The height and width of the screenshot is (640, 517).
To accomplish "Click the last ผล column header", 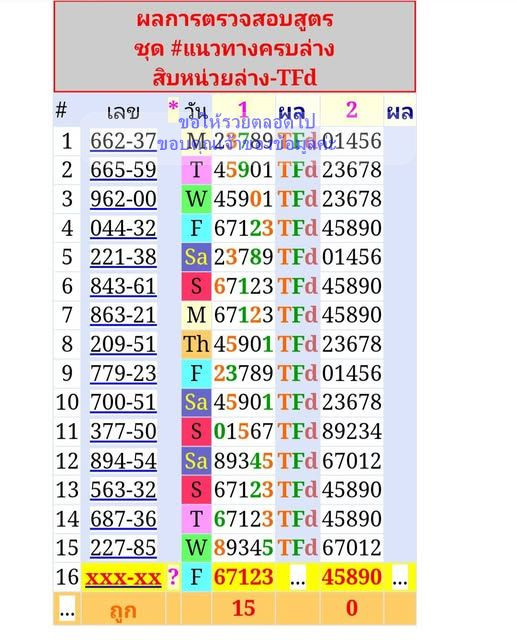I will (x=400, y=111).
